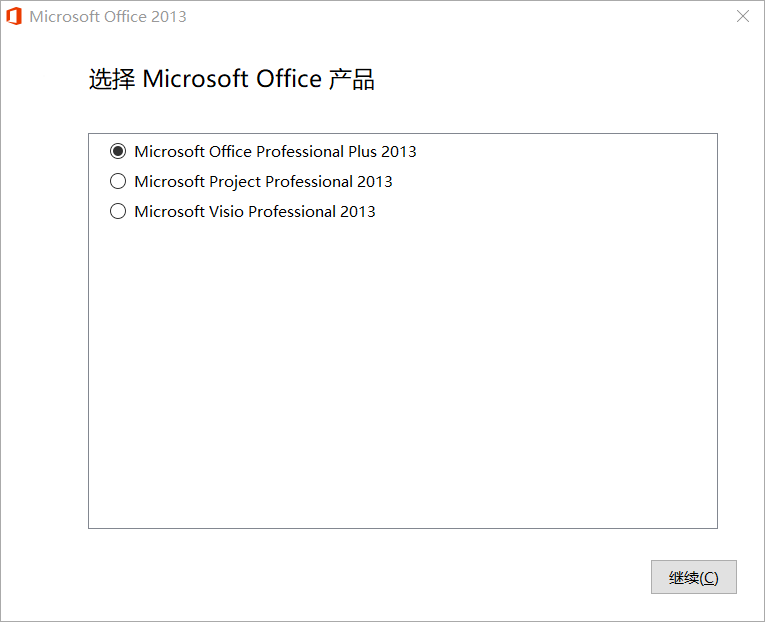The width and height of the screenshot is (765, 622).
Task: Click the "Microsoft Project Professional 2013" label text
Action: coord(263,182)
